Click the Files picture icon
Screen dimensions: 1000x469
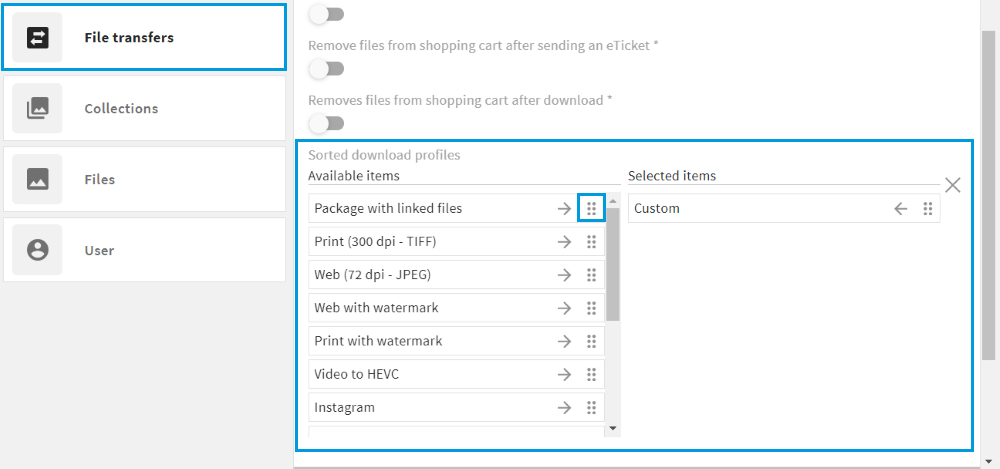tap(37, 179)
